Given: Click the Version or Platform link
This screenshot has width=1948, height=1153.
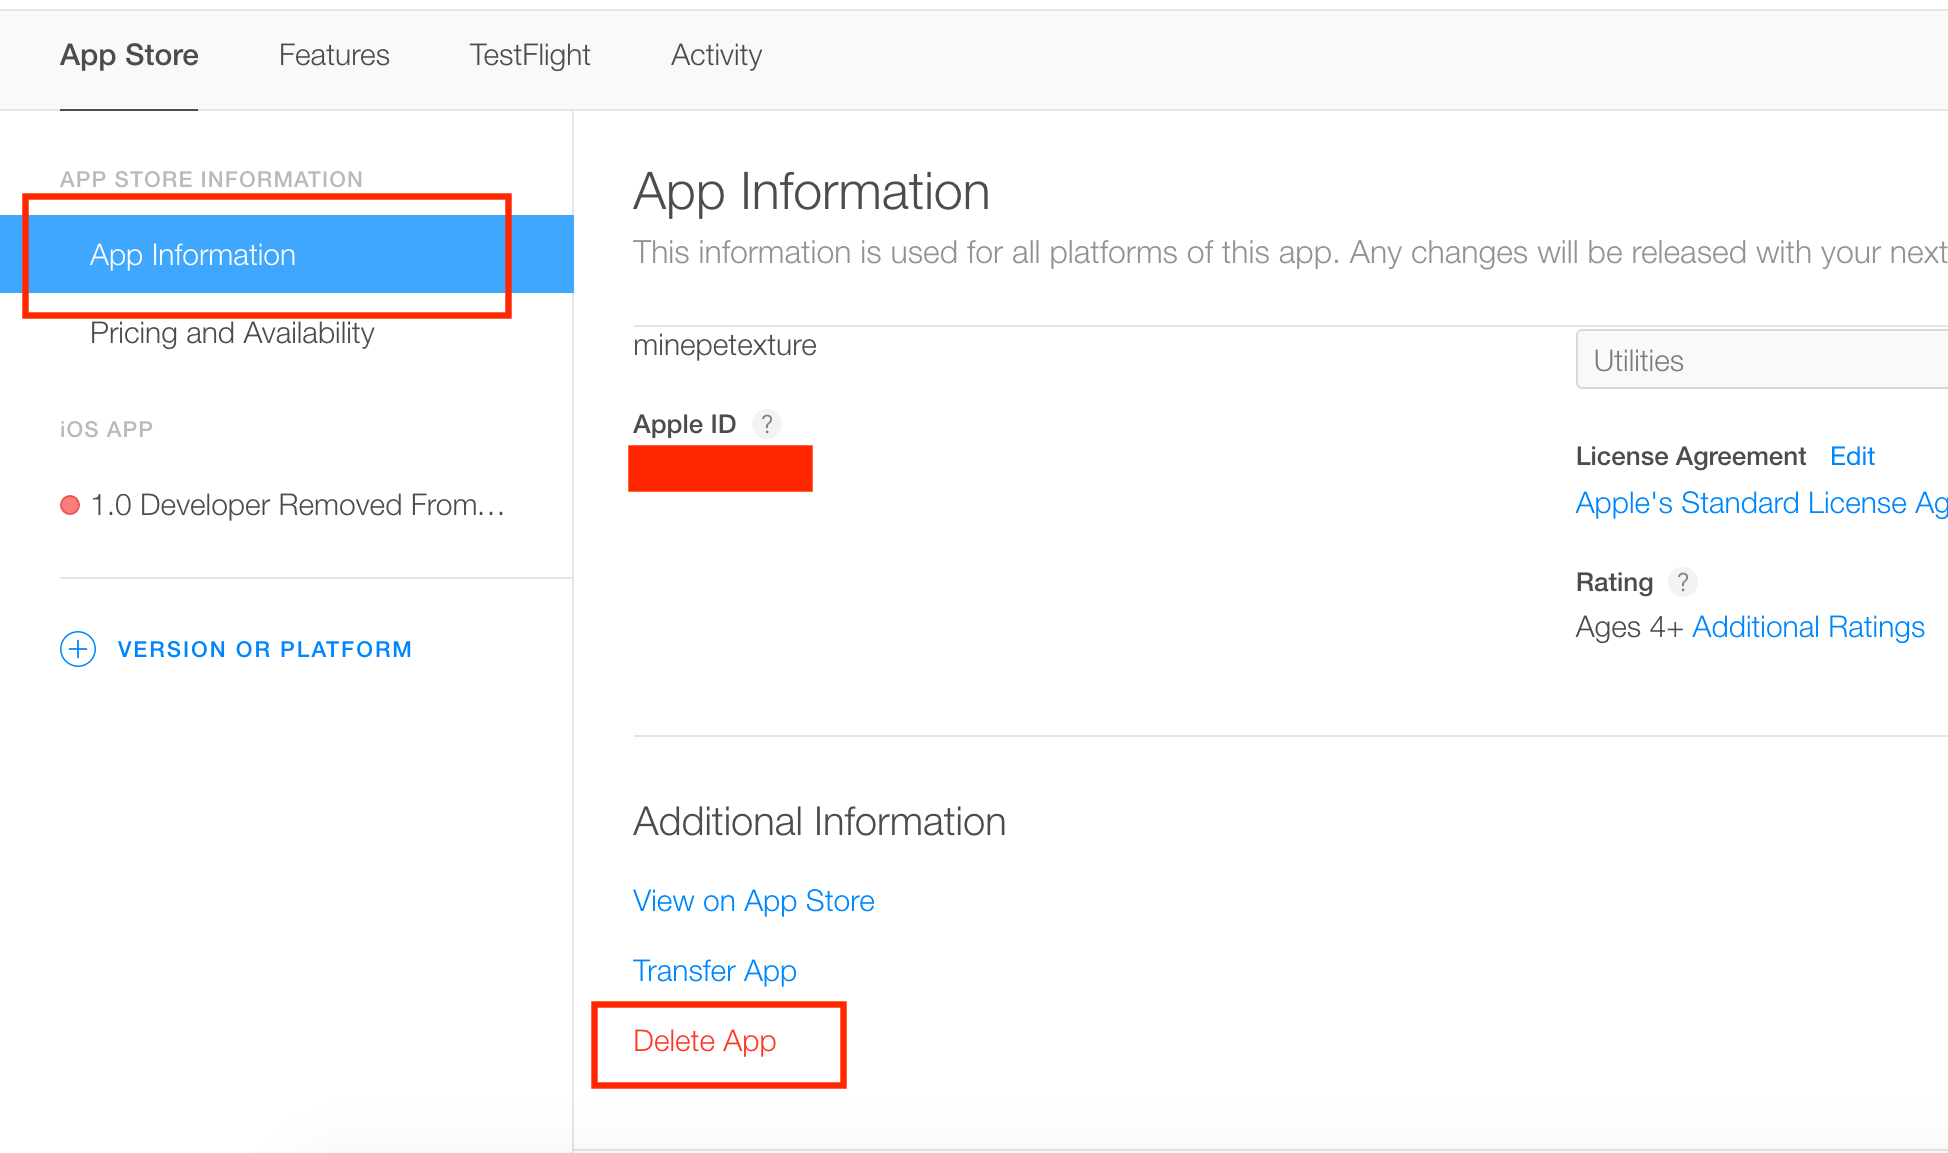Looking at the screenshot, I should tap(264, 649).
